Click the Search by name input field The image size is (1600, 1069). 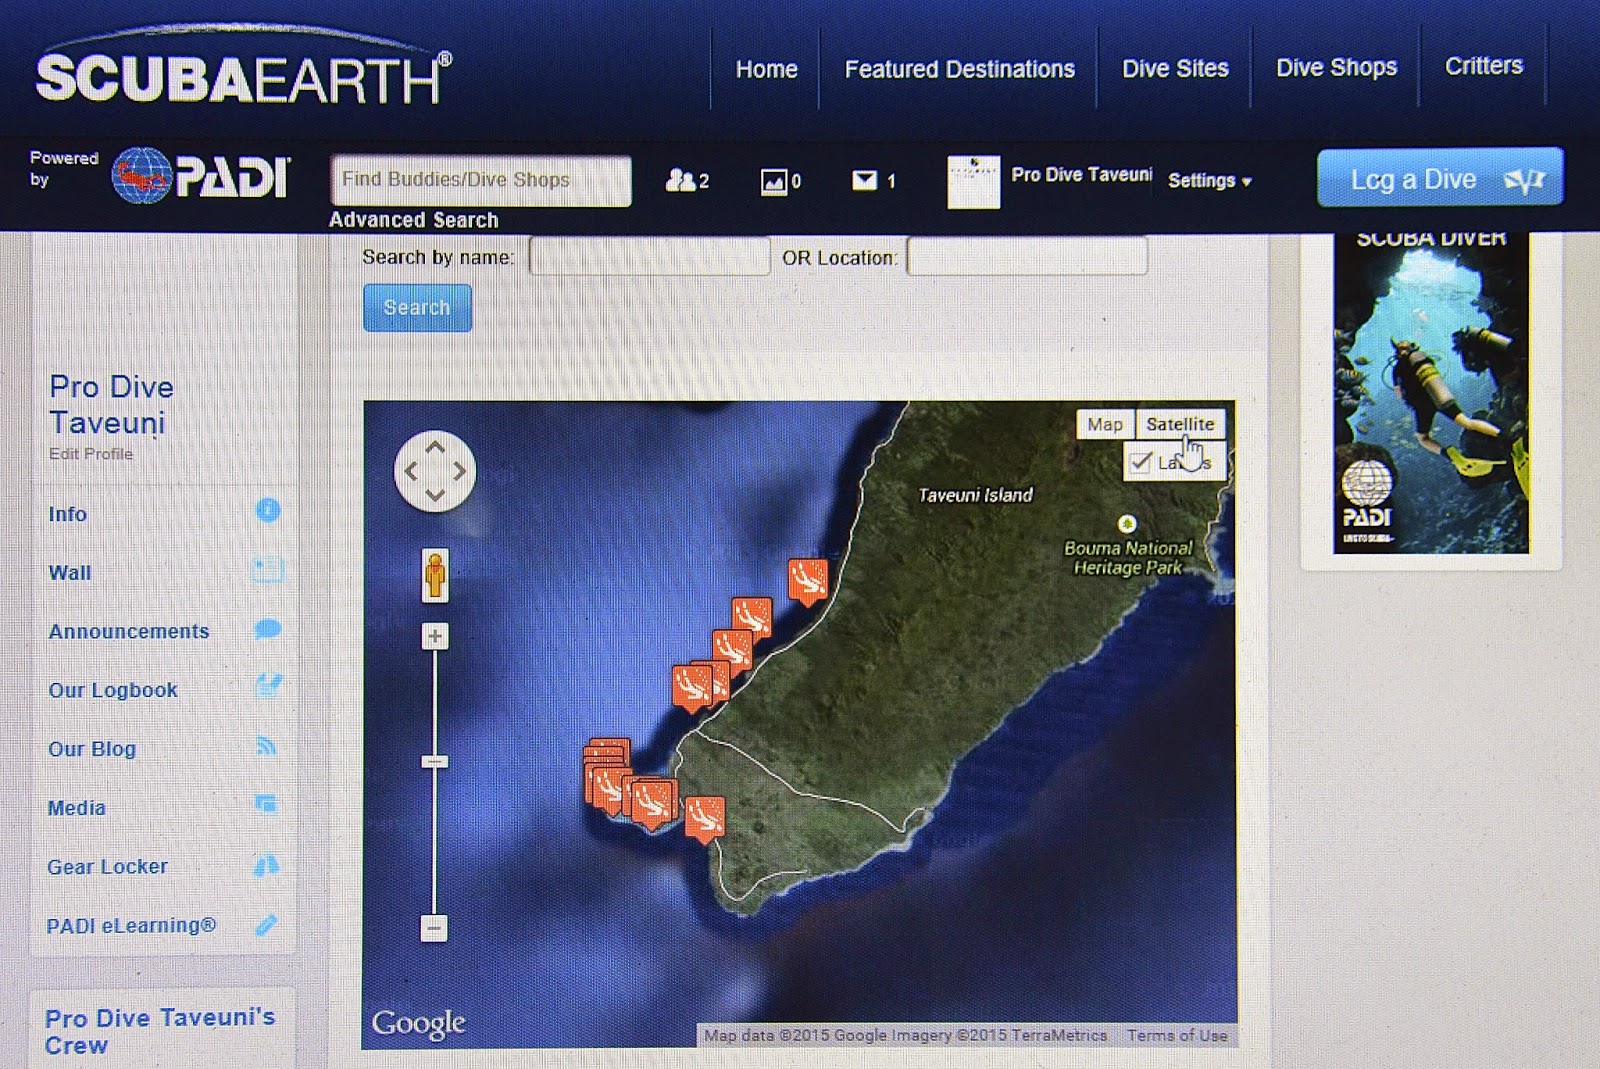649,257
